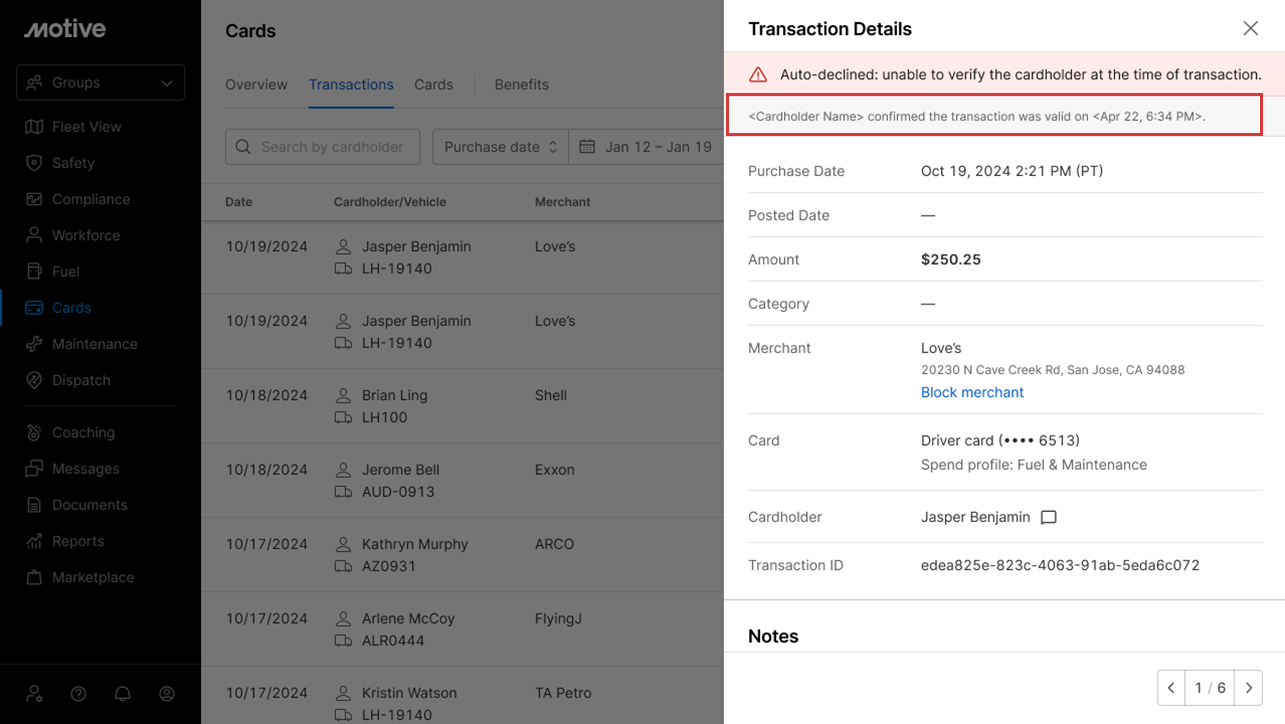
Task: Click the Motive logo
Action: (x=65, y=29)
